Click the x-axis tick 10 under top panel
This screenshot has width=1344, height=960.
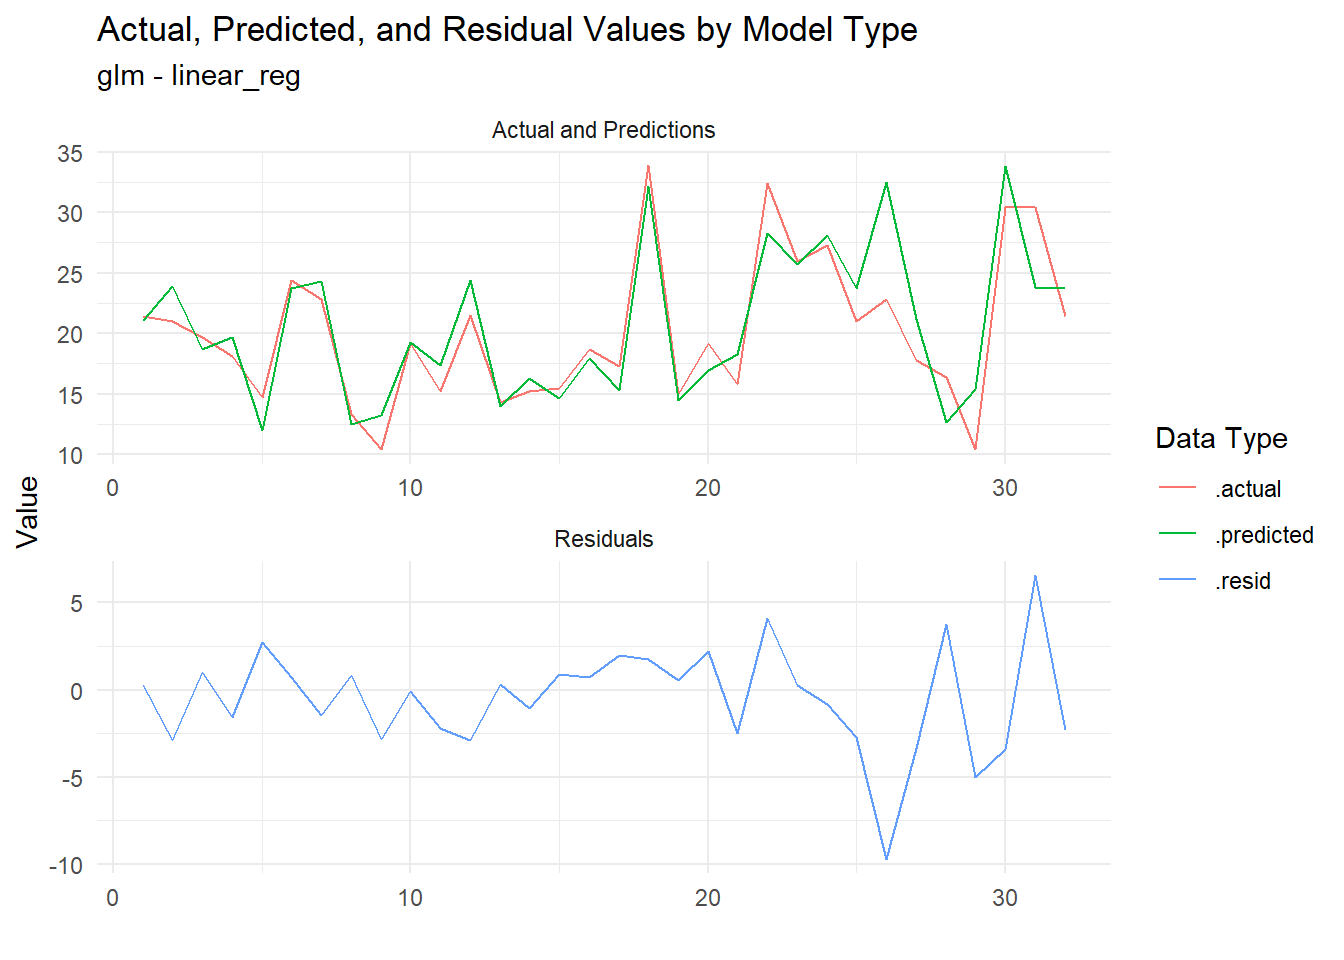pyautogui.click(x=410, y=488)
